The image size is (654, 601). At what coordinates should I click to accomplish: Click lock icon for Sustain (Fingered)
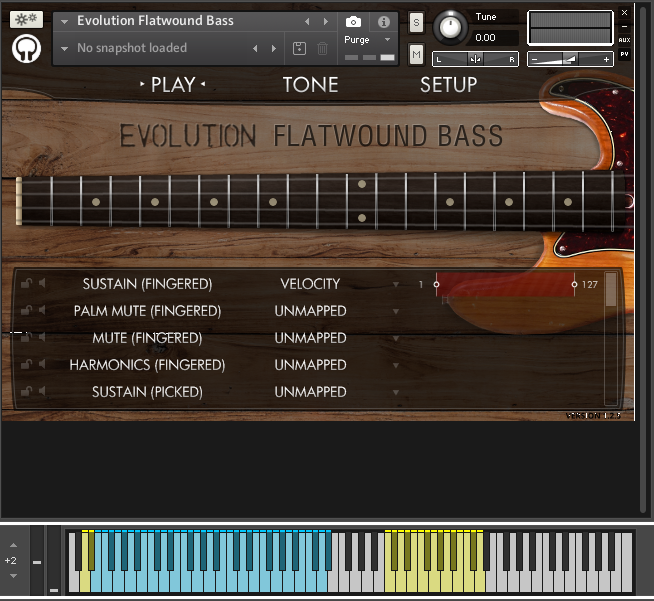26,284
